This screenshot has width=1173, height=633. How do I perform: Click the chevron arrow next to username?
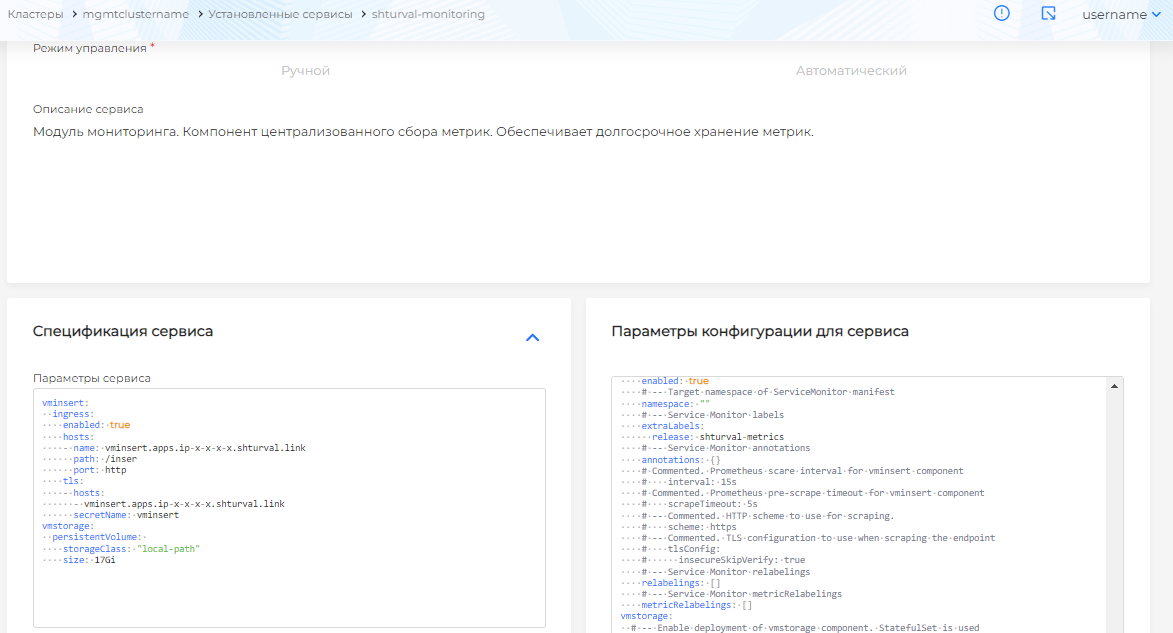1156,15
